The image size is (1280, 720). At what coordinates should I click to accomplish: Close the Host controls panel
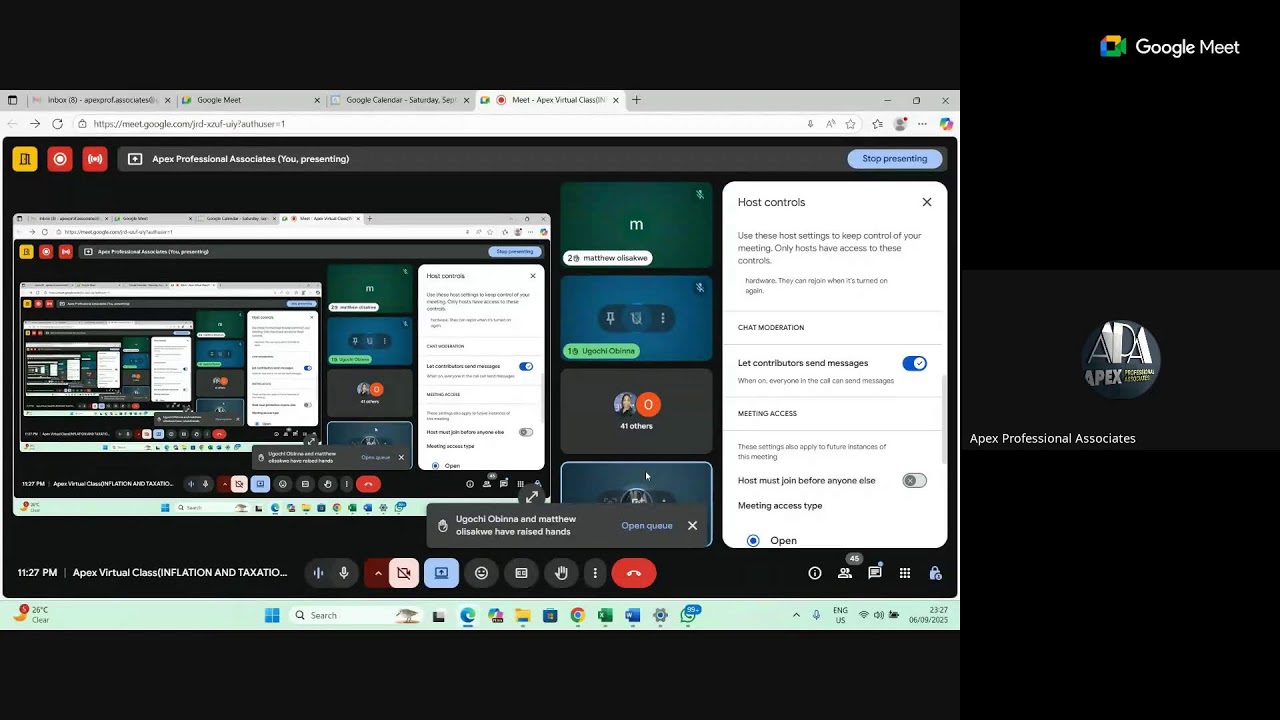pos(927,202)
